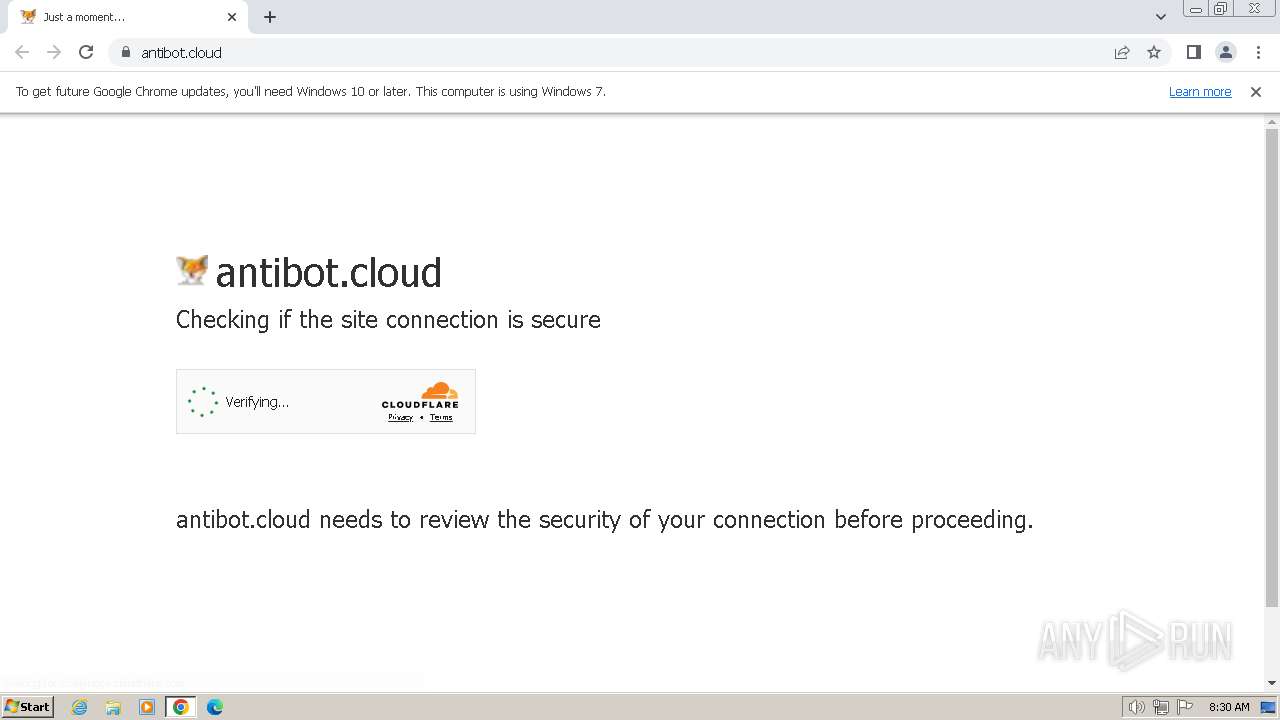Click 'Checking if the site connection is secure'
Image resolution: width=1280 pixels, height=720 pixels.
388,319
